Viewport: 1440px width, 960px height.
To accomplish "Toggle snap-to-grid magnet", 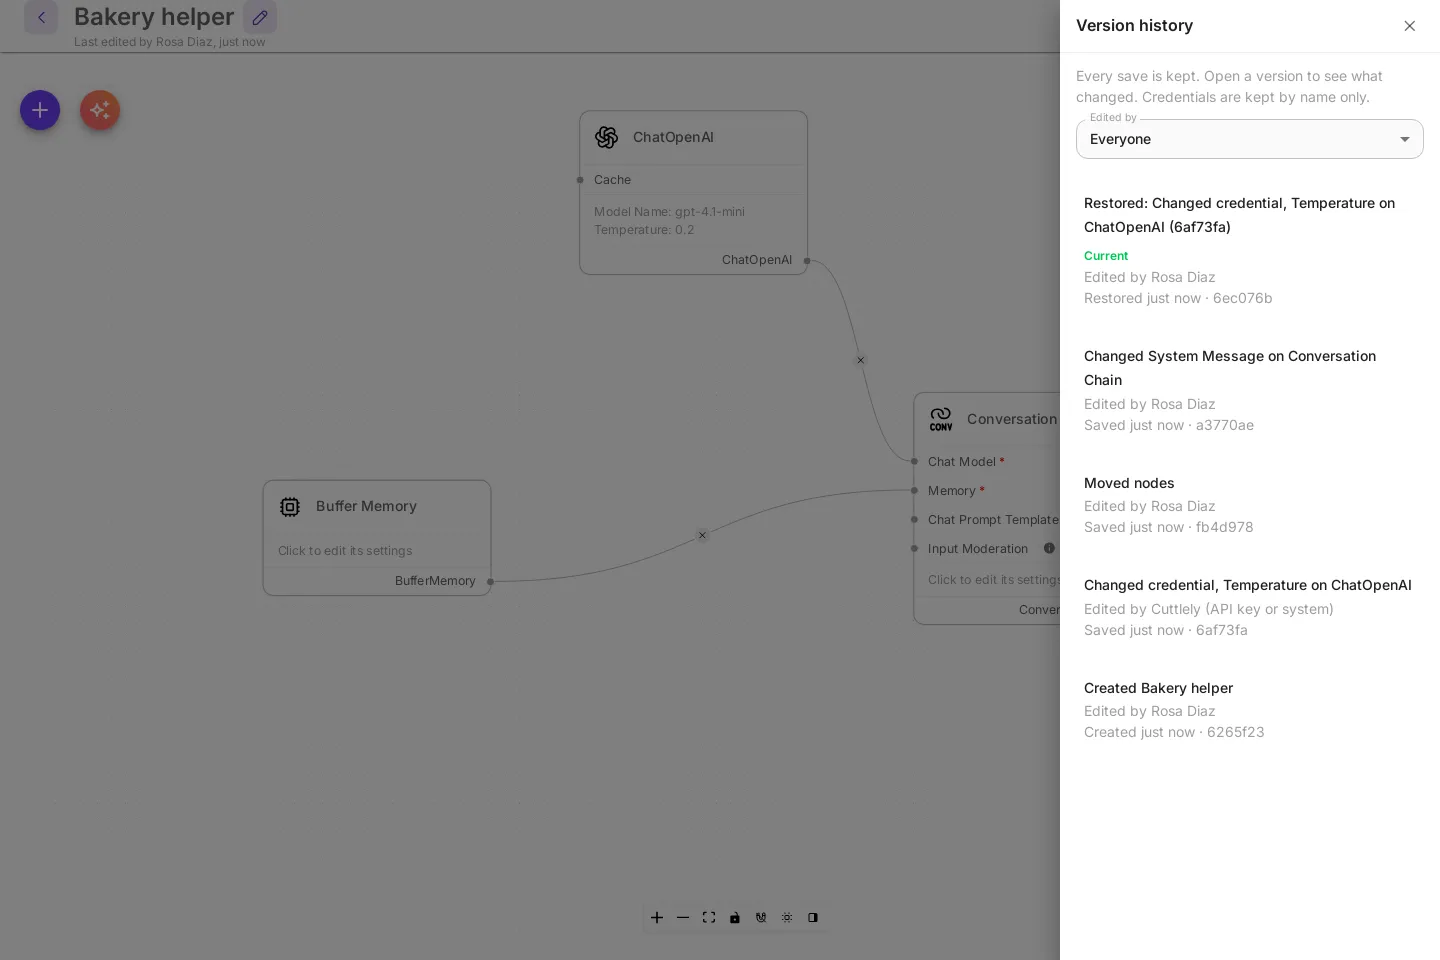I will [x=761, y=917].
